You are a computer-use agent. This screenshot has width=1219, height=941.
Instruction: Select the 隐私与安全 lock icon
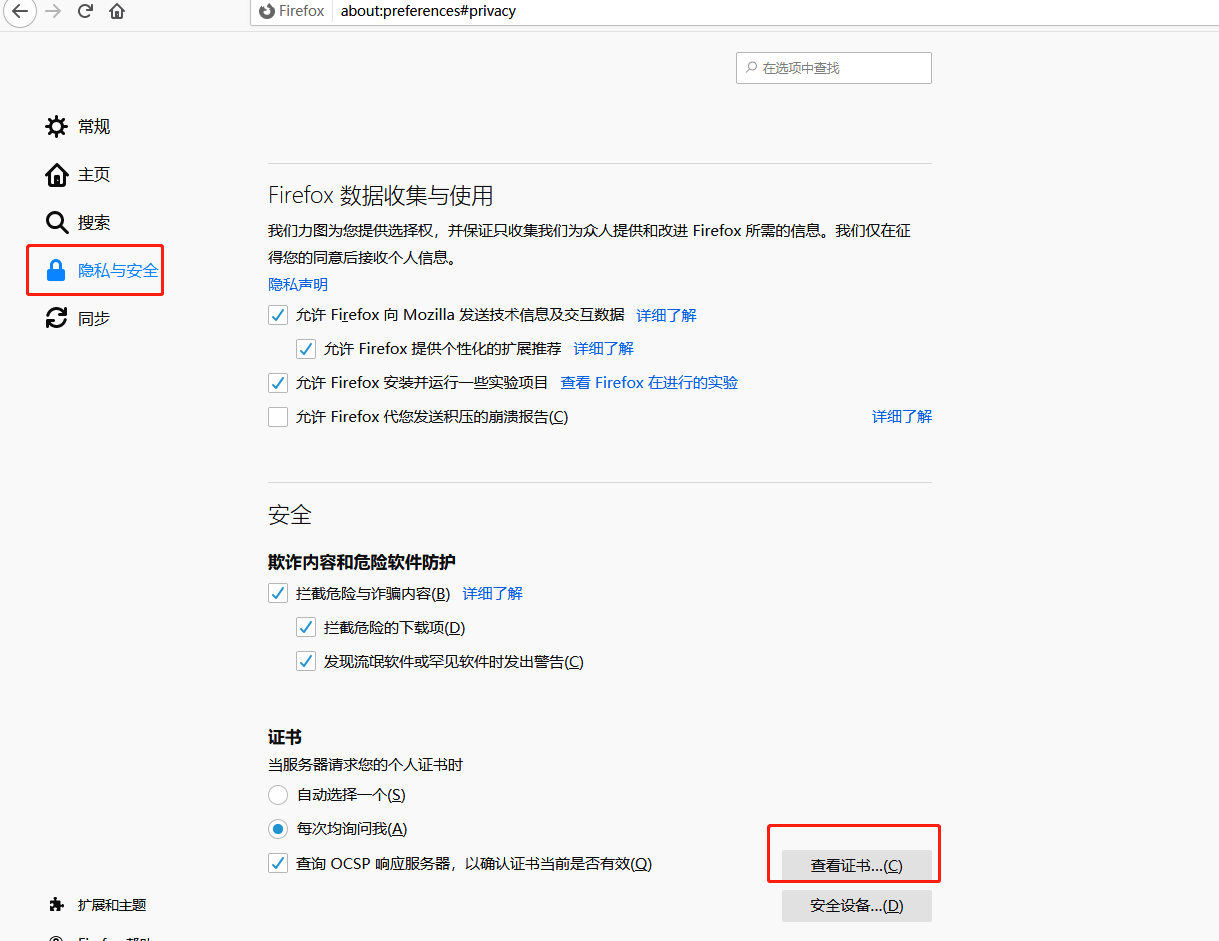pyautogui.click(x=57, y=271)
